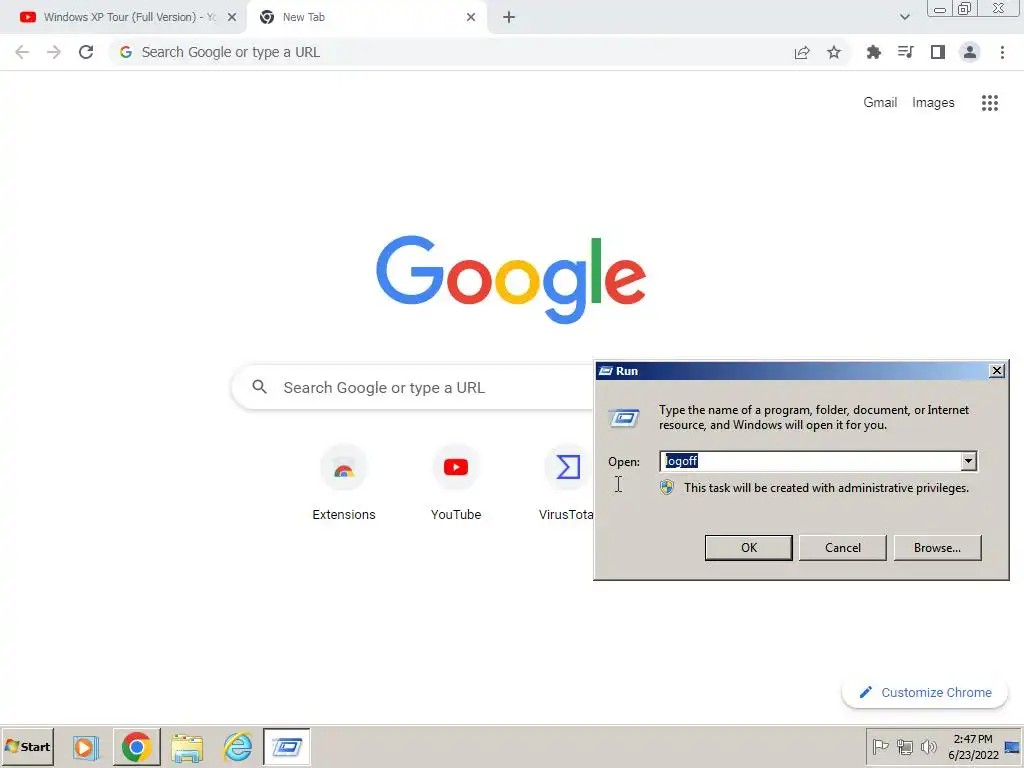Click the YouTube favicon on first tab

click(x=27, y=17)
